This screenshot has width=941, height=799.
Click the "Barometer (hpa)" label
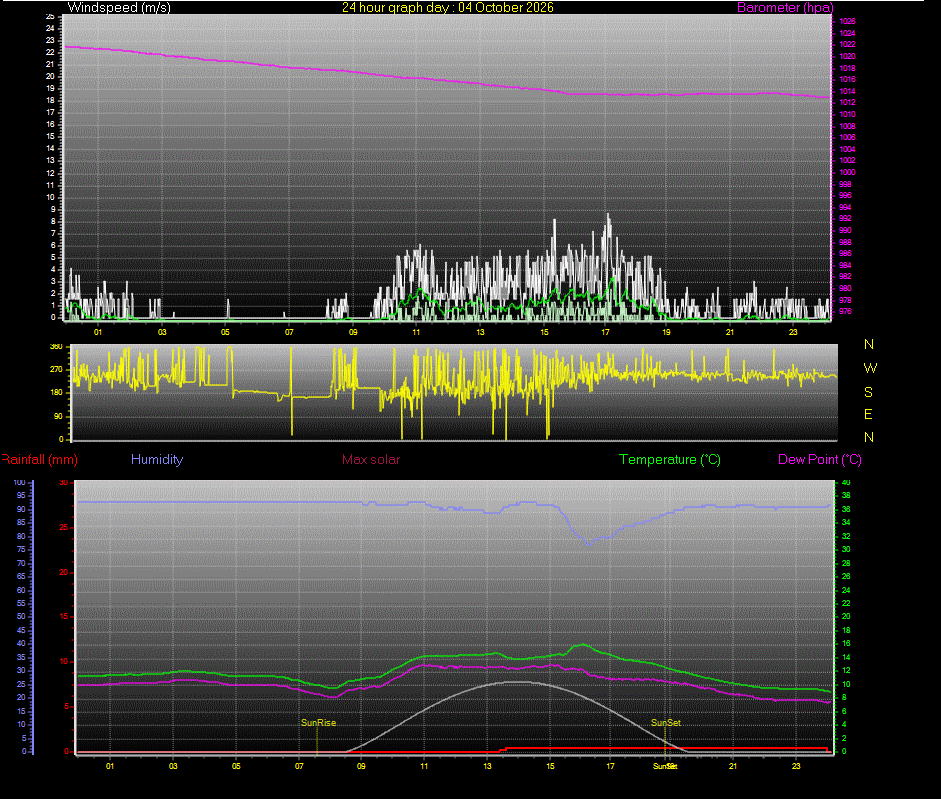tap(785, 8)
